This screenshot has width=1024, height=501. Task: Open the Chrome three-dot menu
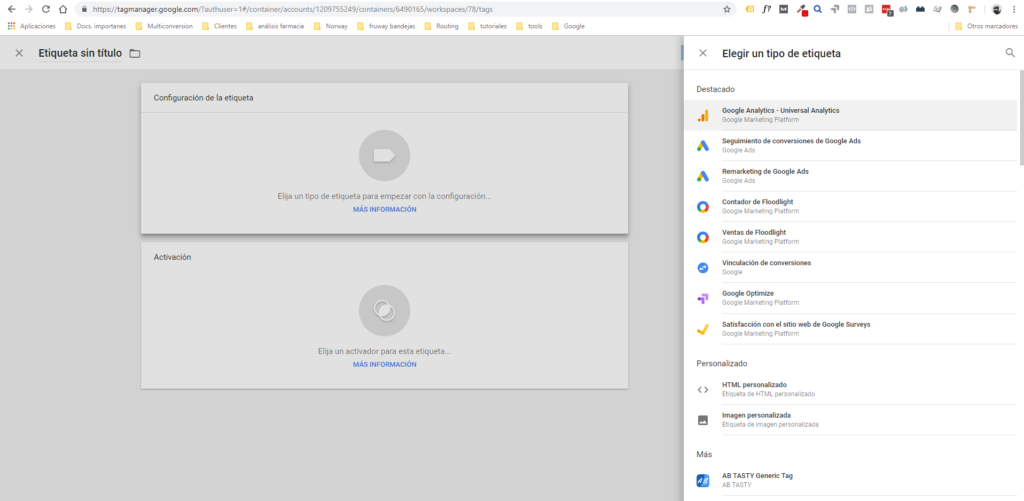click(x=1014, y=9)
